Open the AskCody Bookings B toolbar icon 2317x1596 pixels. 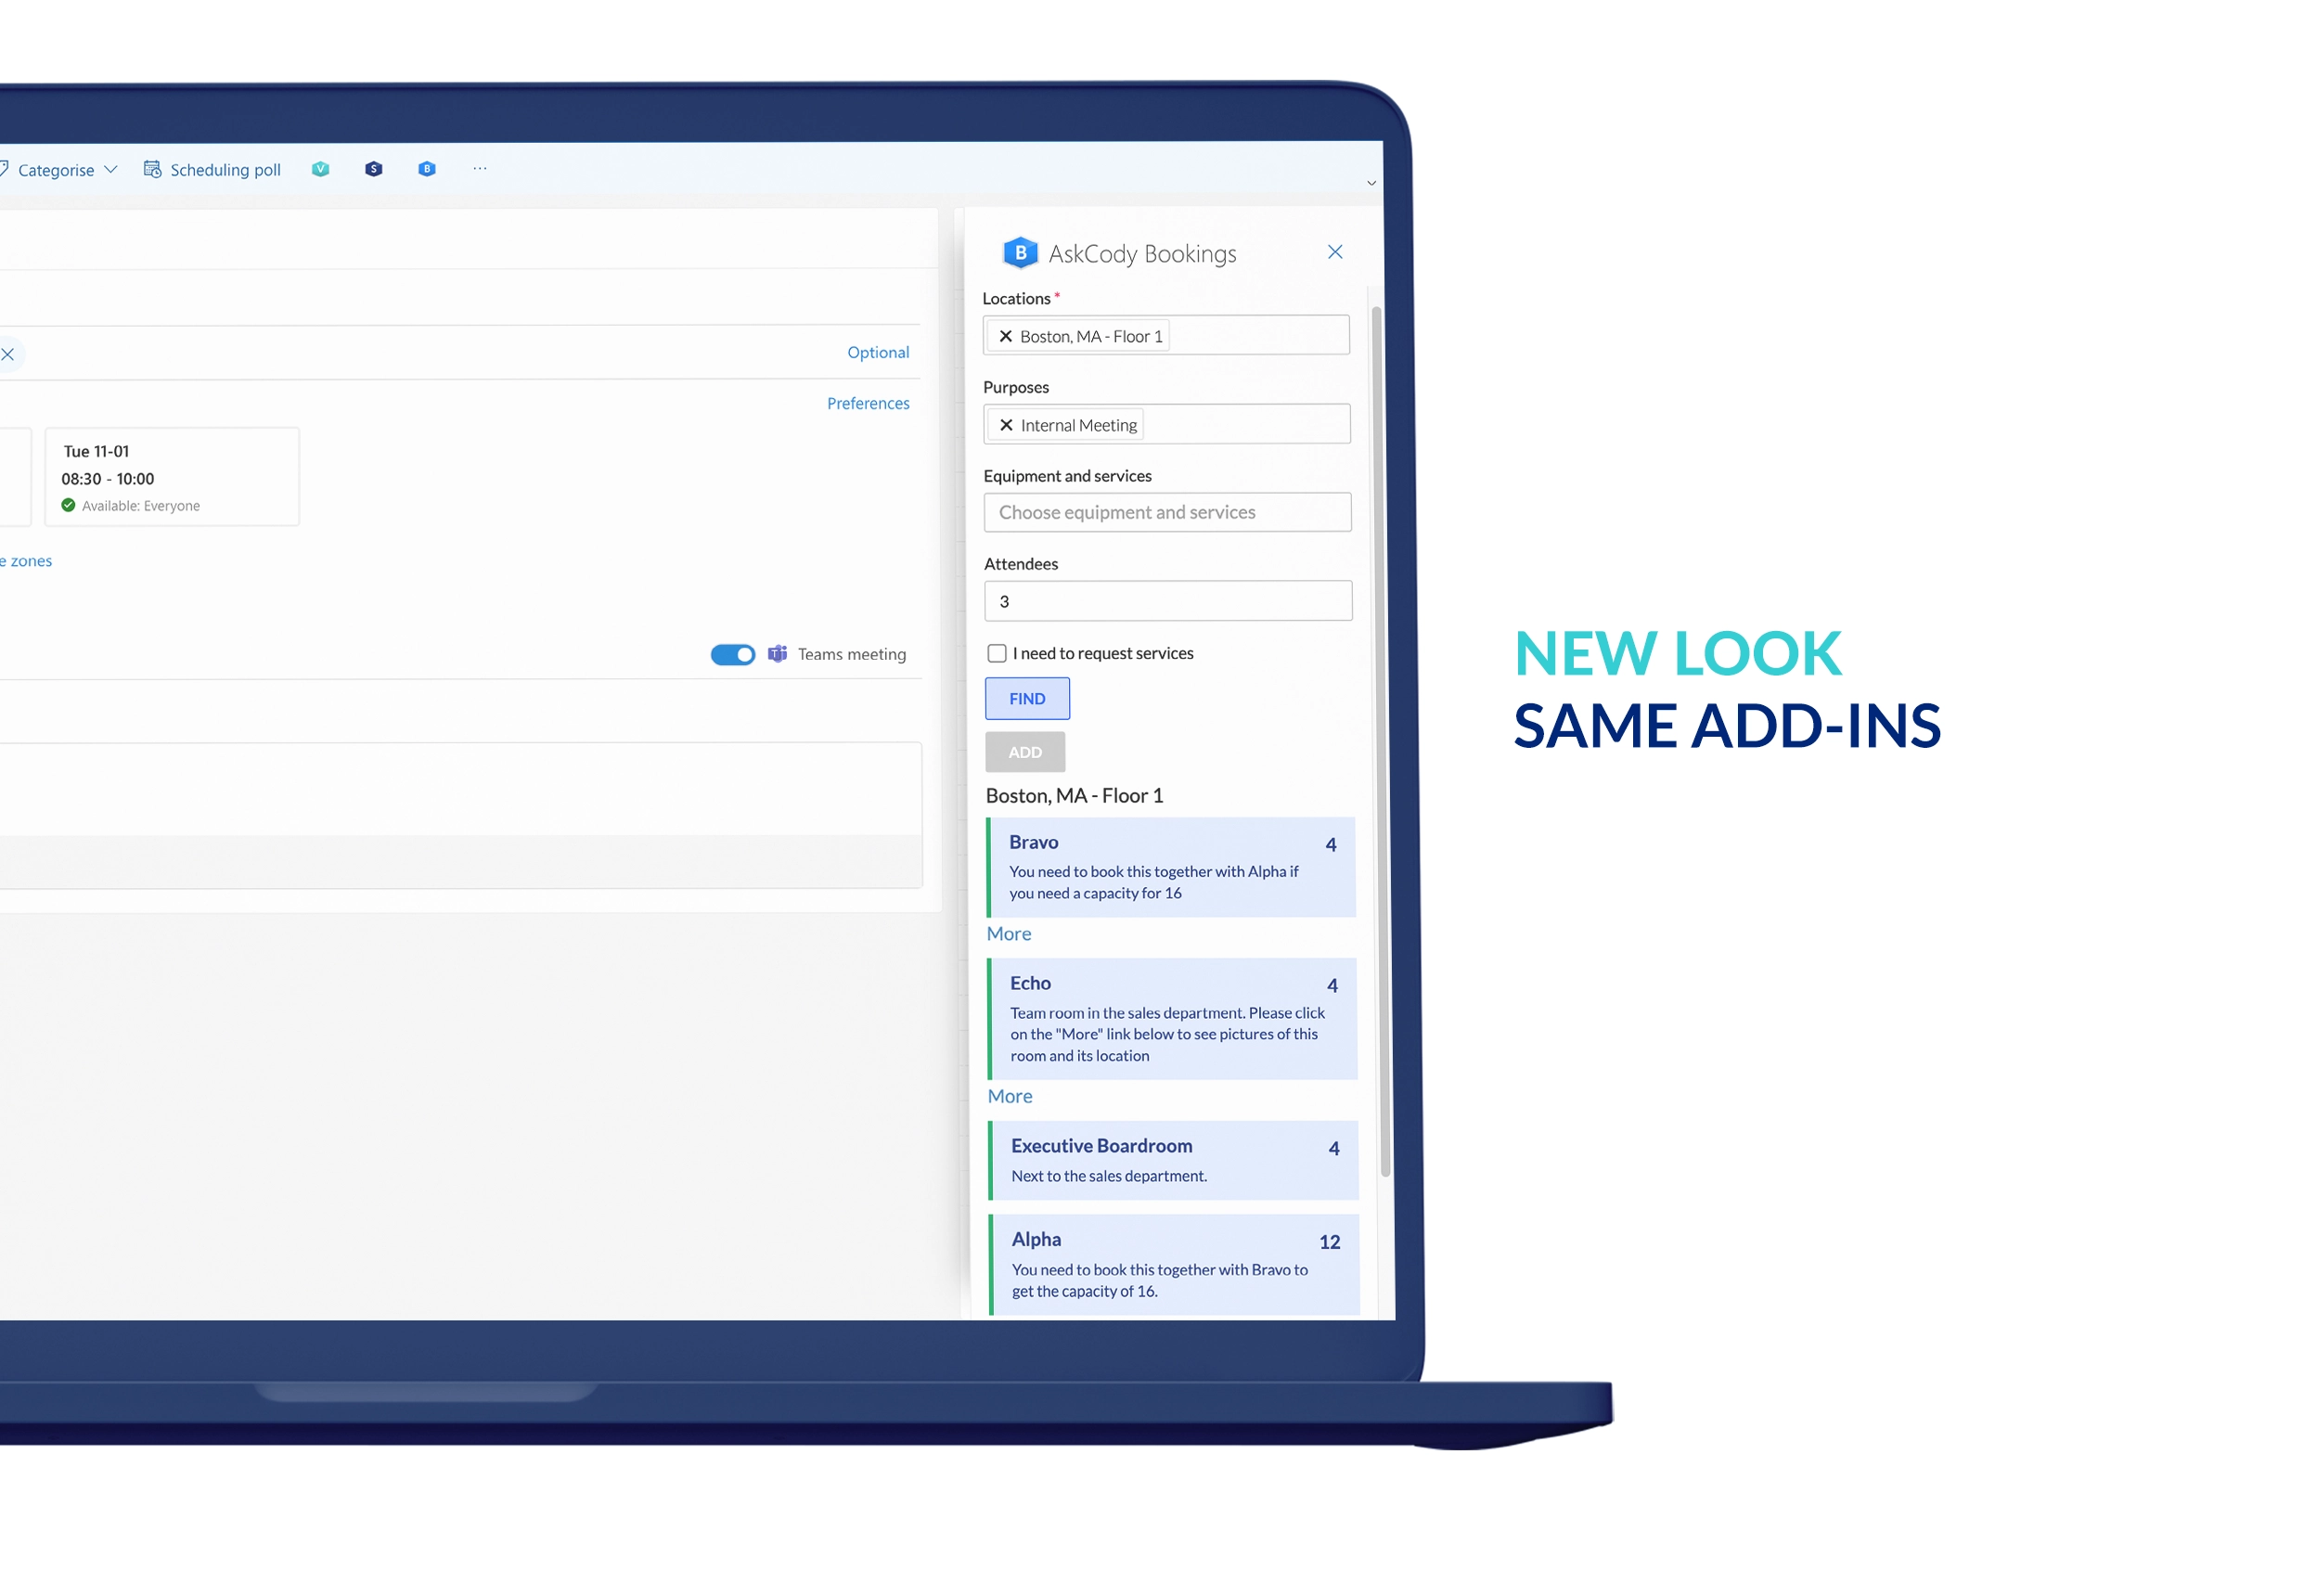pyautogui.click(x=427, y=169)
